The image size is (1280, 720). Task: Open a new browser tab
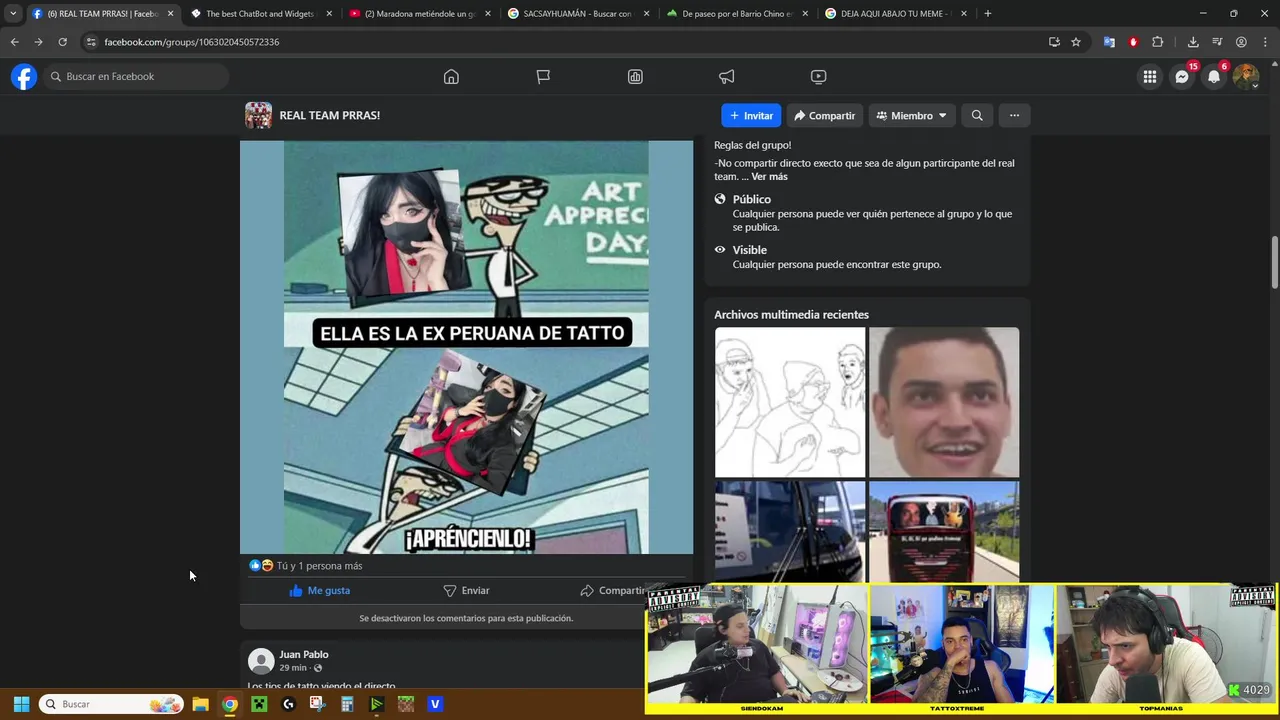pyautogui.click(x=988, y=14)
